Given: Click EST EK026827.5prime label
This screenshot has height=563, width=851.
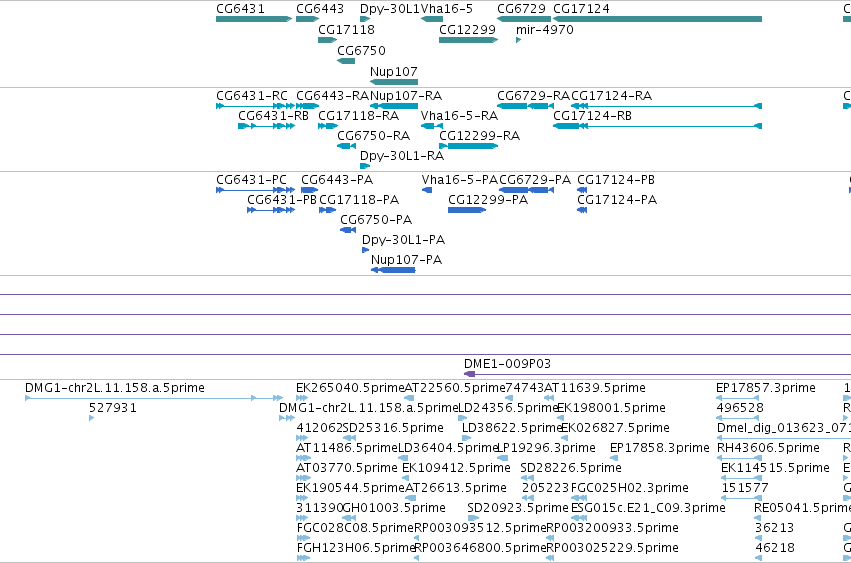Looking at the screenshot, I should (615, 428).
